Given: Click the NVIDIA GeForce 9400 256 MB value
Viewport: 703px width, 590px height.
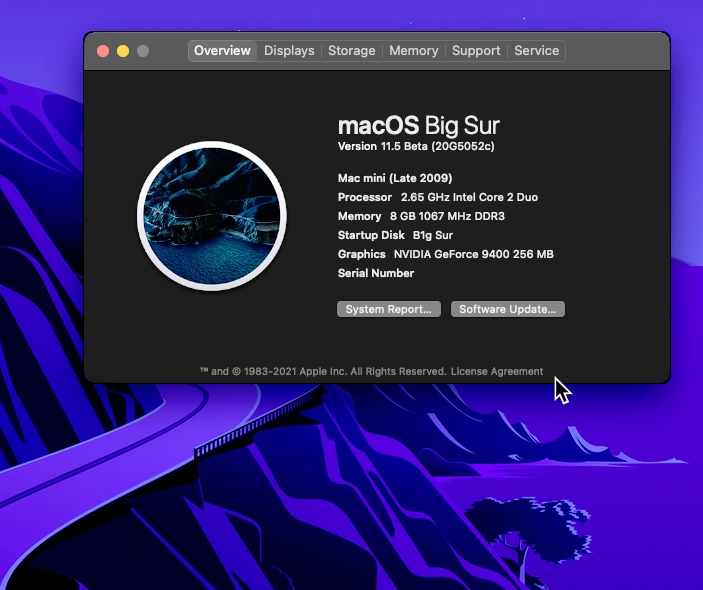Looking at the screenshot, I should tap(473, 254).
